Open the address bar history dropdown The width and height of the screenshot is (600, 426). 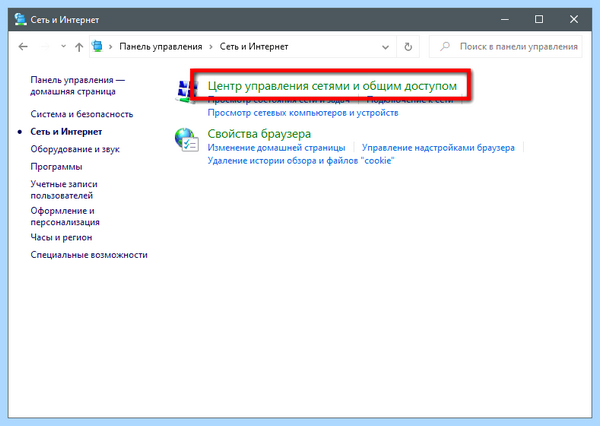385,47
